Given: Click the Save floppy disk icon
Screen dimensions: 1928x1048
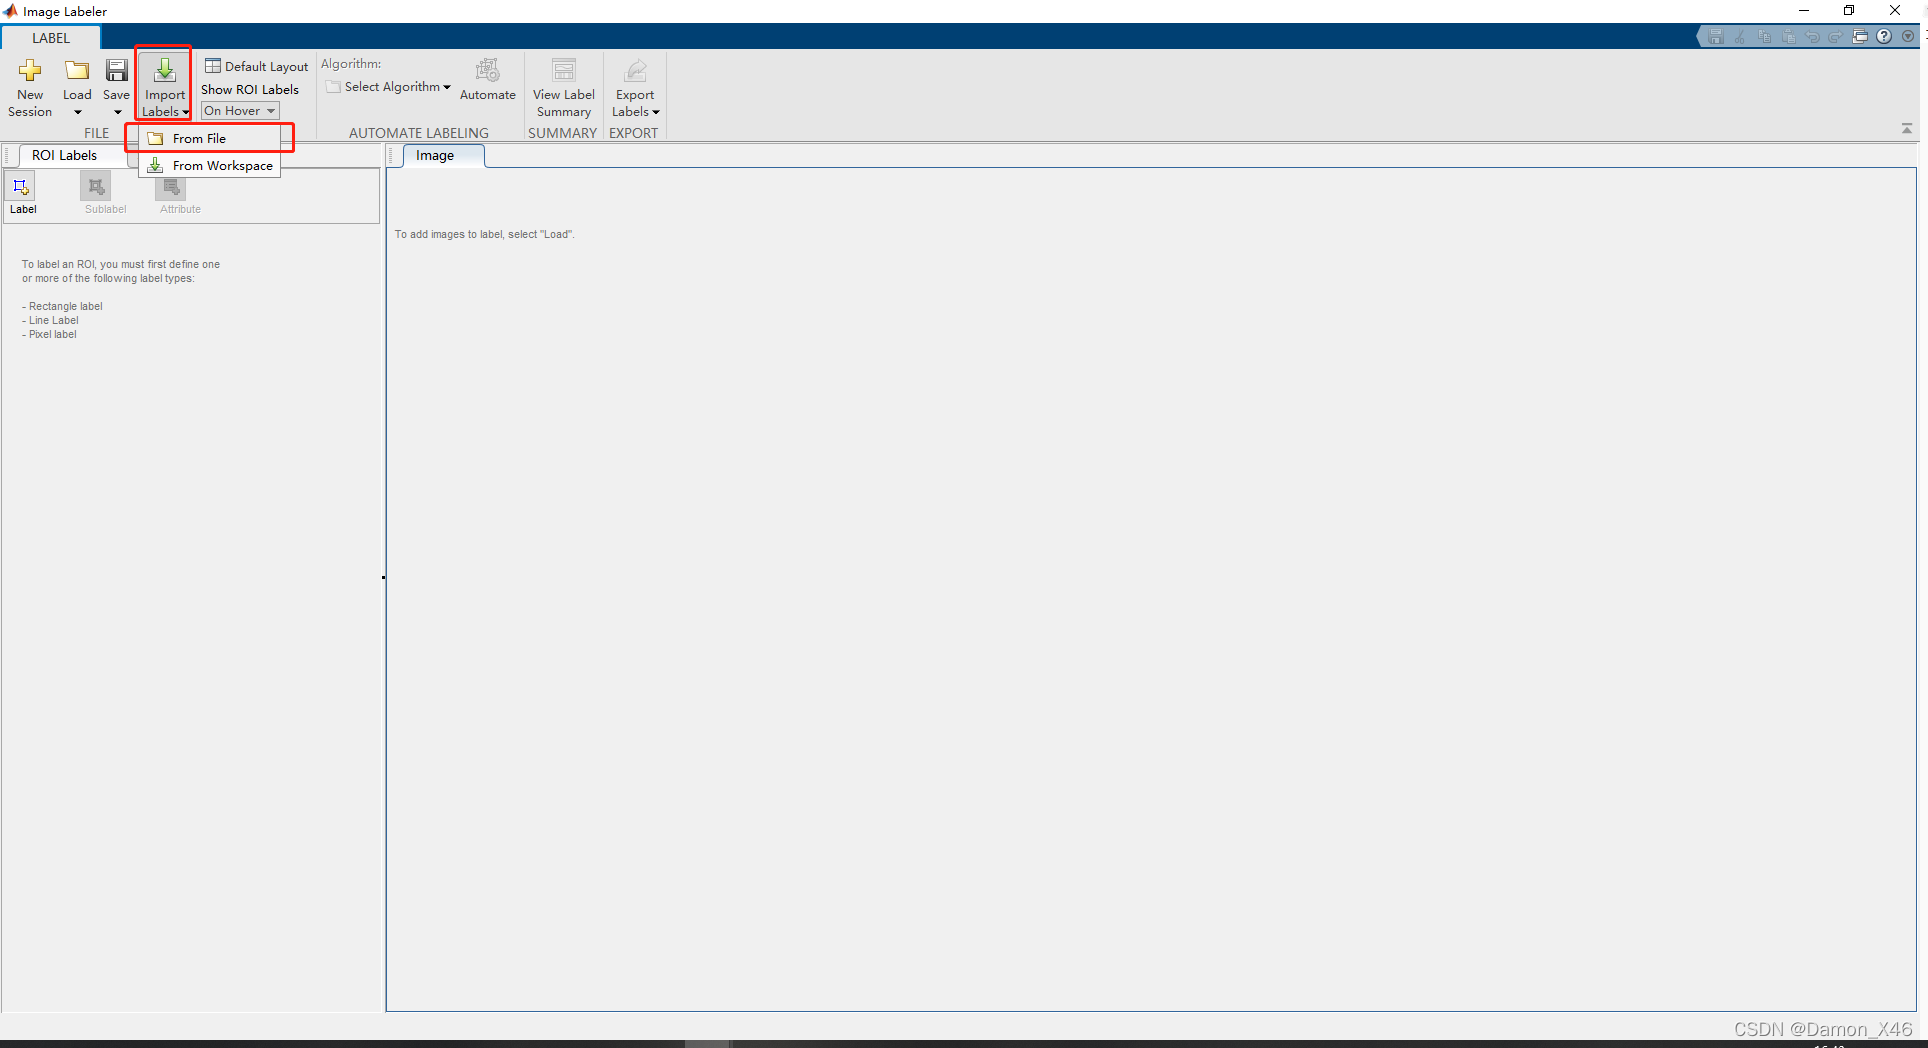Looking at the screenshot, I should pyautogui.click(x=117, y=70).
